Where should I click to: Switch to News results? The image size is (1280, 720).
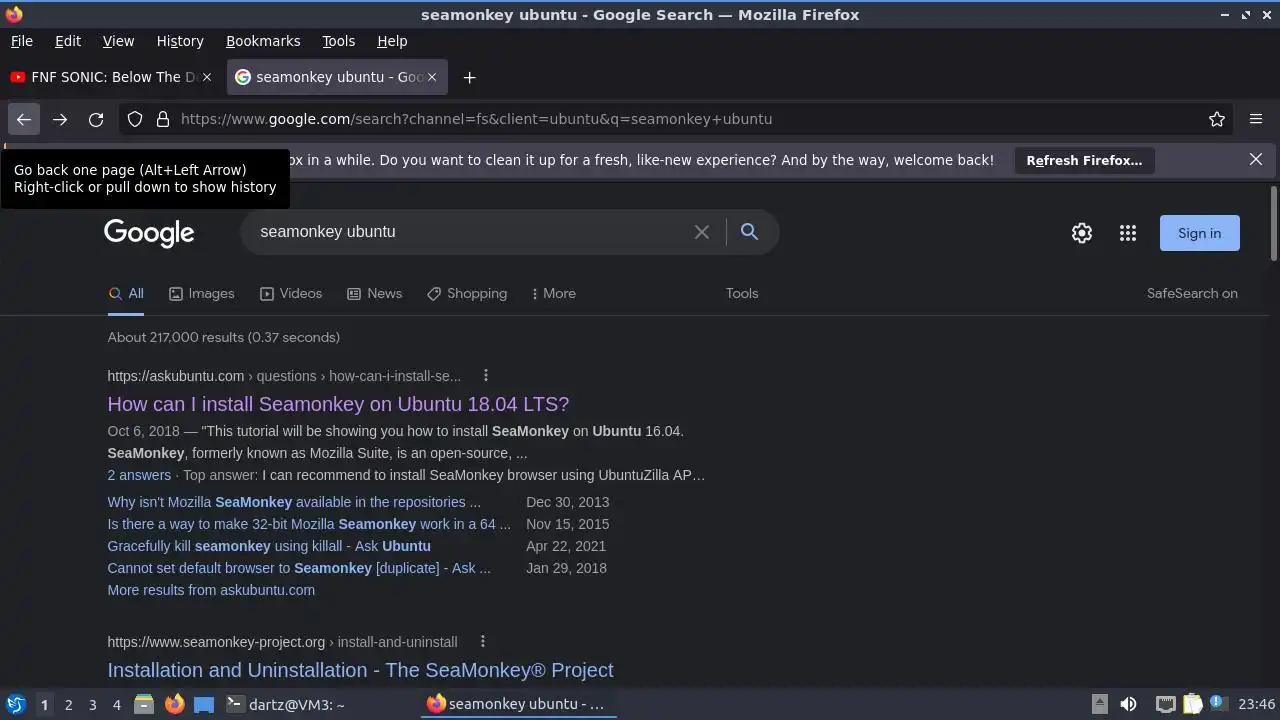374,293
